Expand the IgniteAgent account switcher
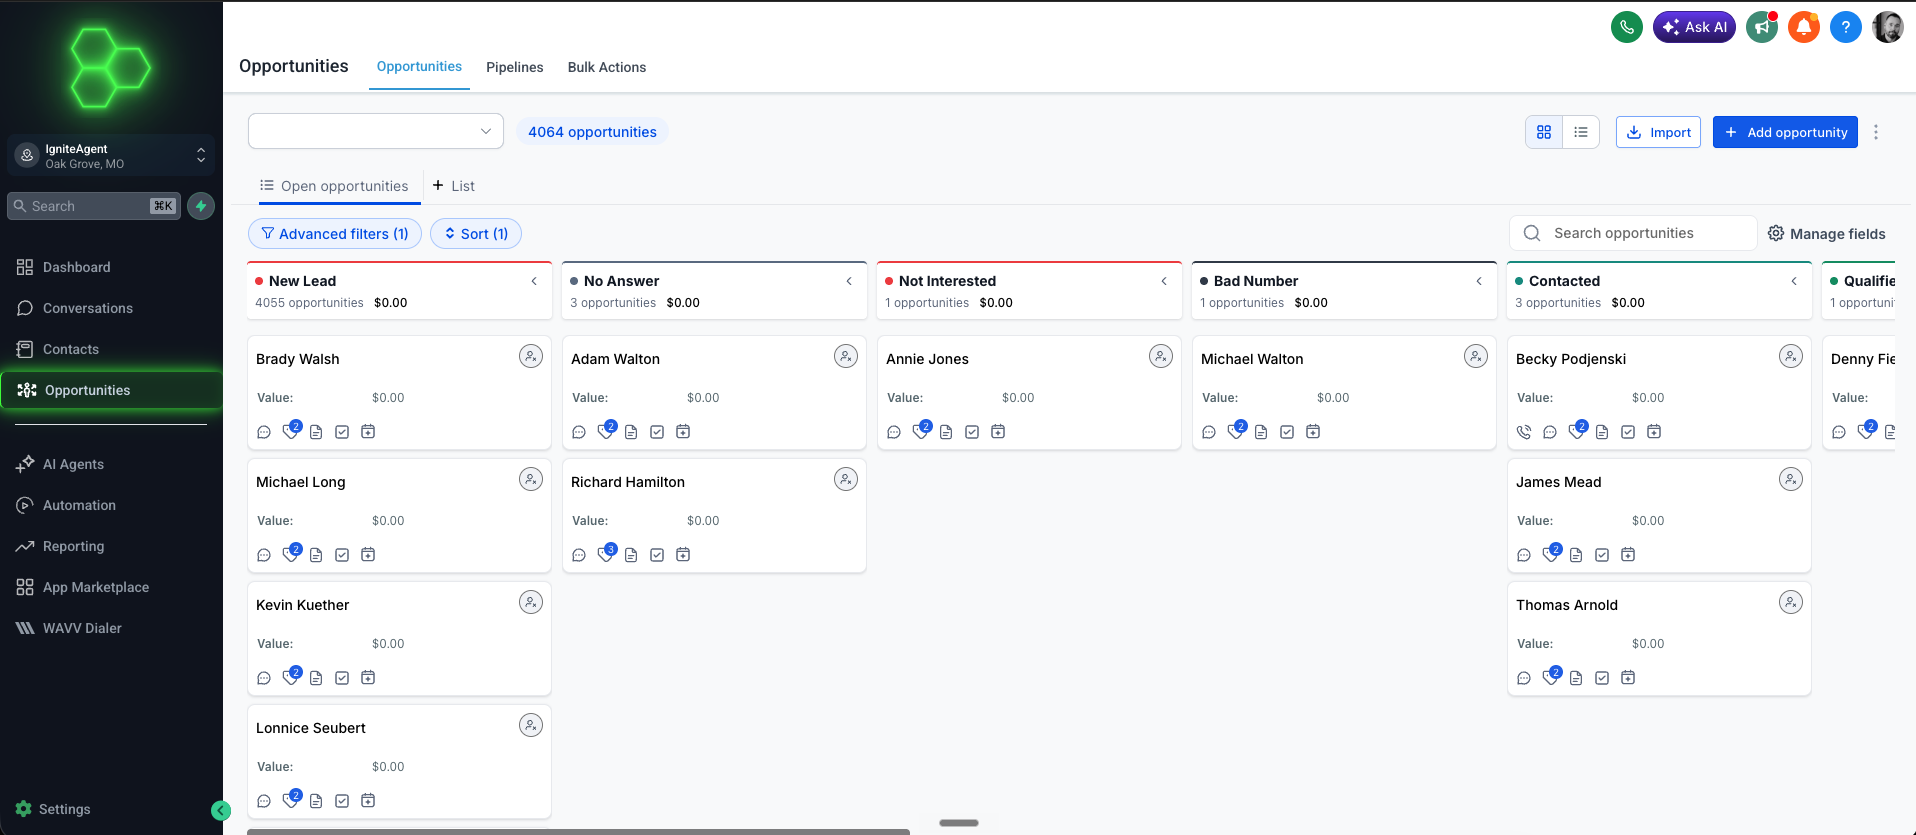Viewport: 1916px width, 835px height. pyautogui.click(x=111, y=155)
